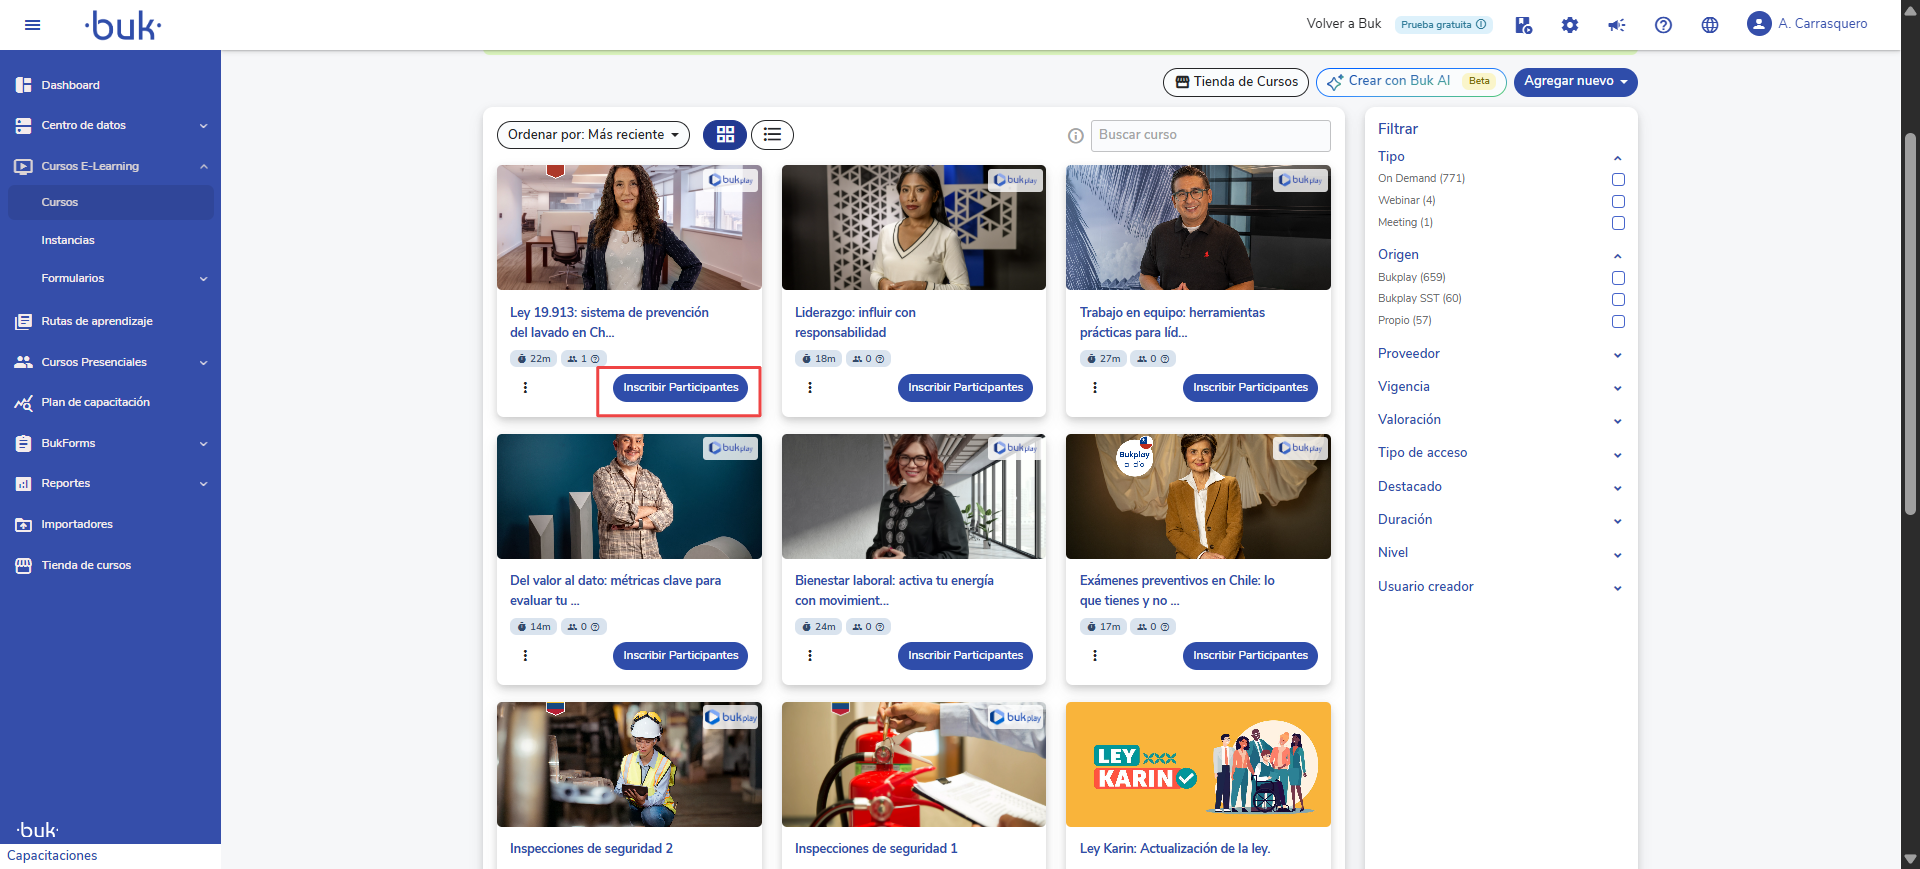This screenshot has height=869, width=1920.
Task: Open the Inspecciones de seguridad 2 course title
Action: (591, 849)
